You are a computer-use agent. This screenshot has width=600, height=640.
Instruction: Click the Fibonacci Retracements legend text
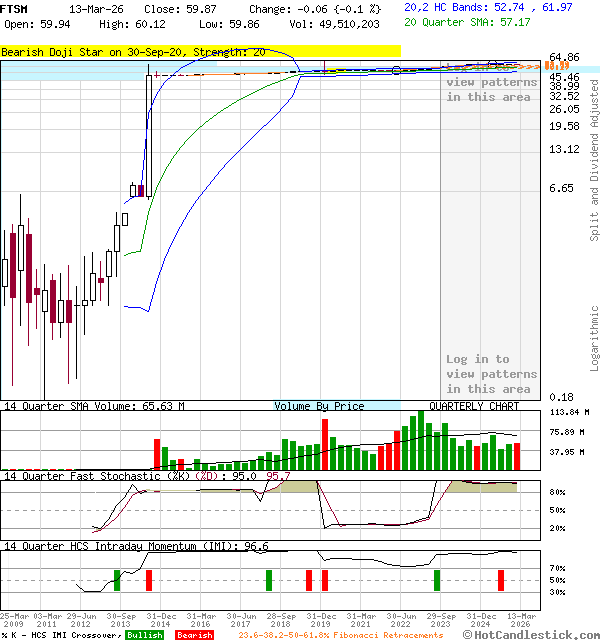tap(341, 635)
